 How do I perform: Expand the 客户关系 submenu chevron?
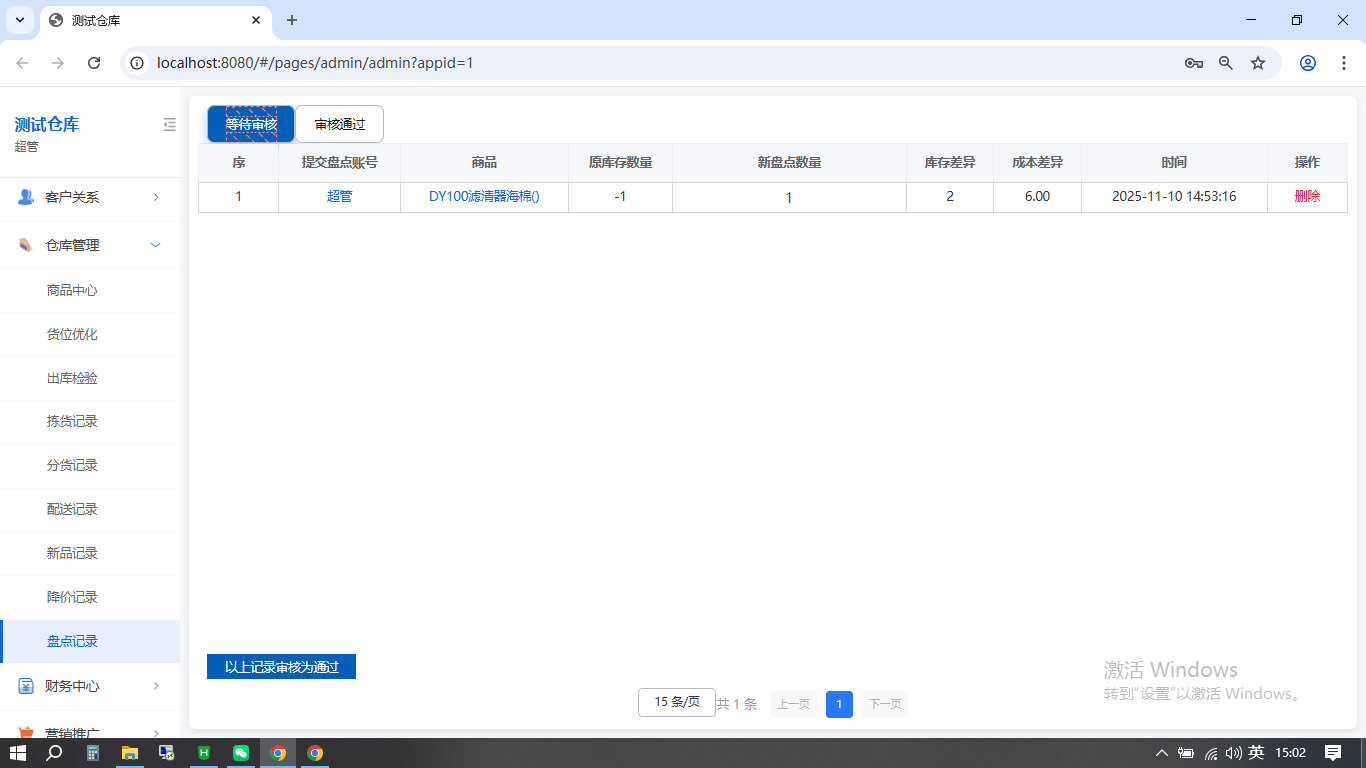coord(156,197)
